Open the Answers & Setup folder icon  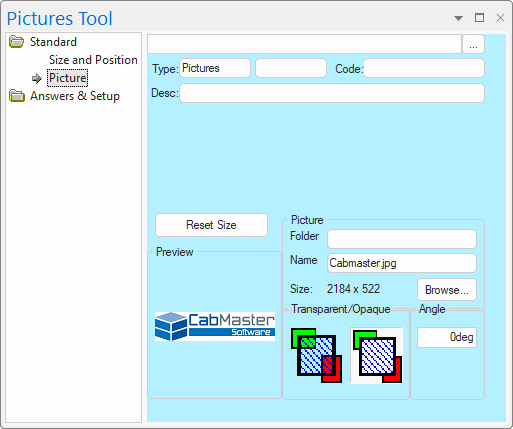[17, 96]
